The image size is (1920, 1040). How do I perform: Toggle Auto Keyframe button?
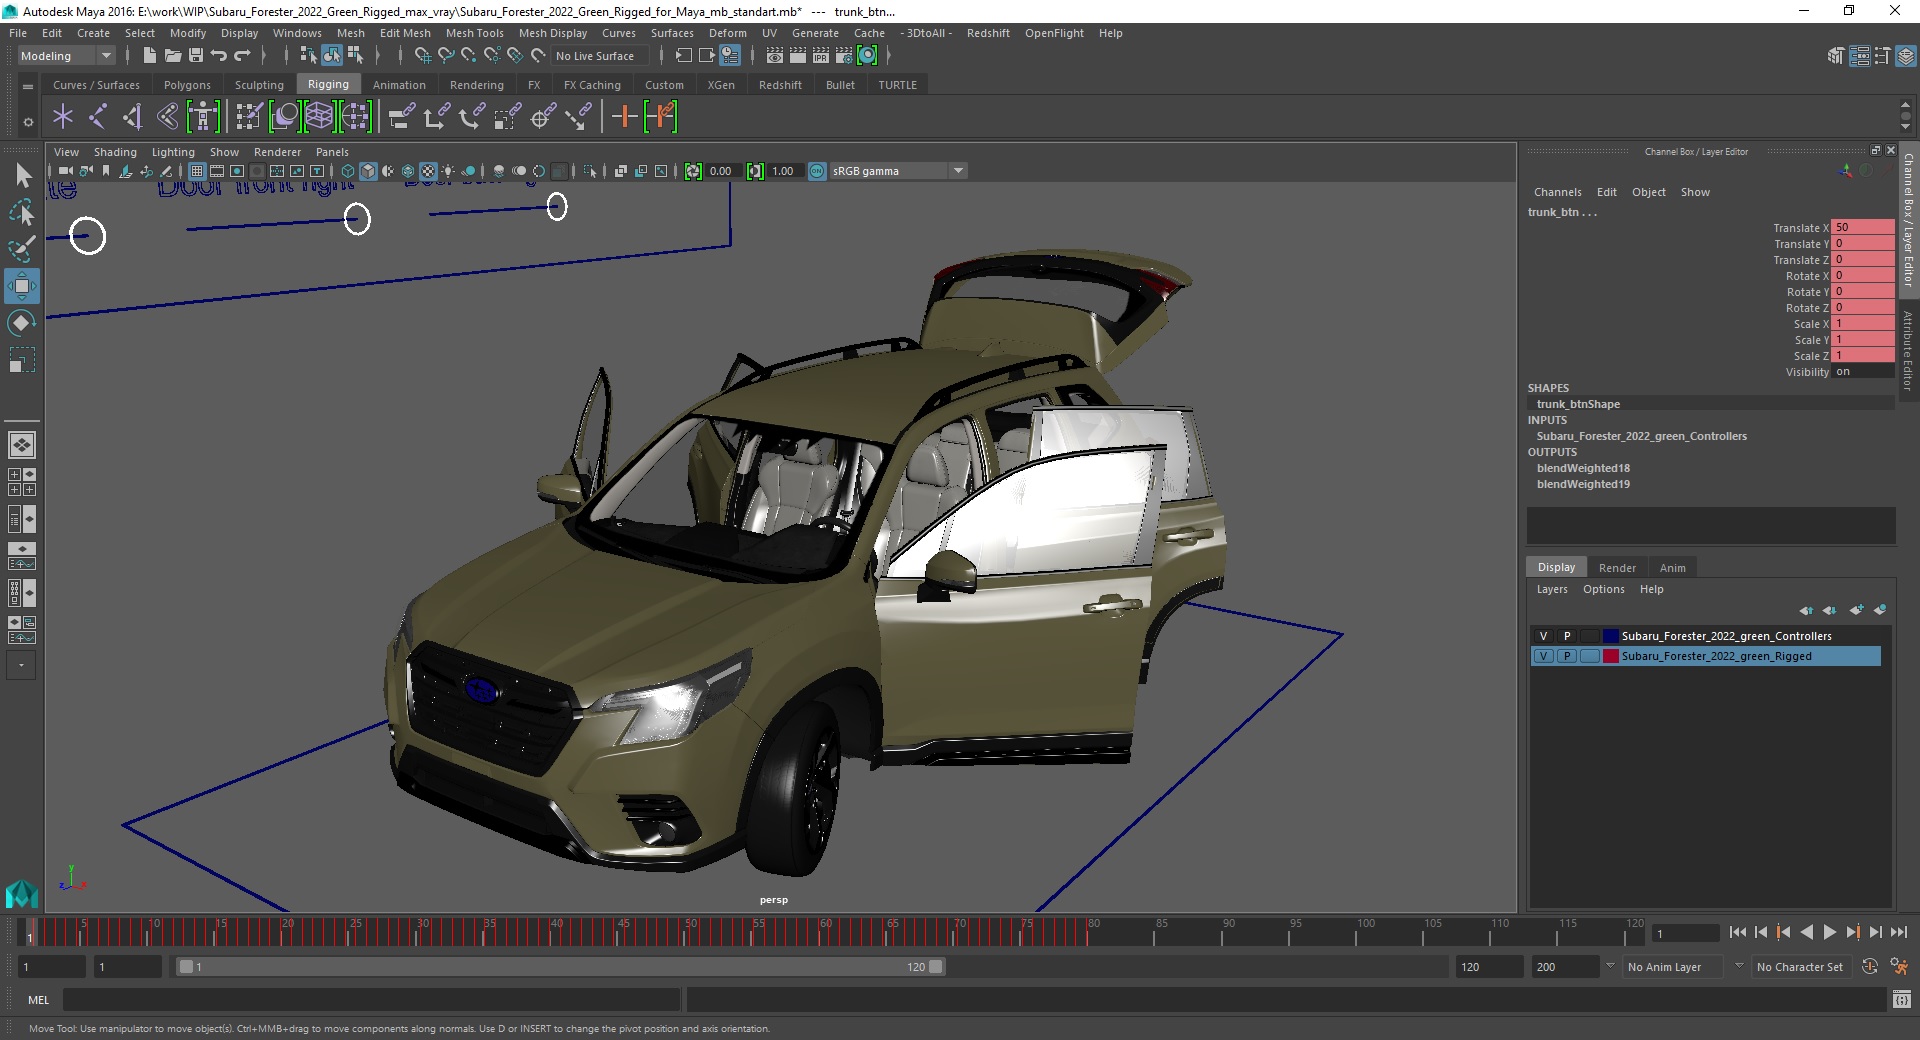coord(1869,967)
